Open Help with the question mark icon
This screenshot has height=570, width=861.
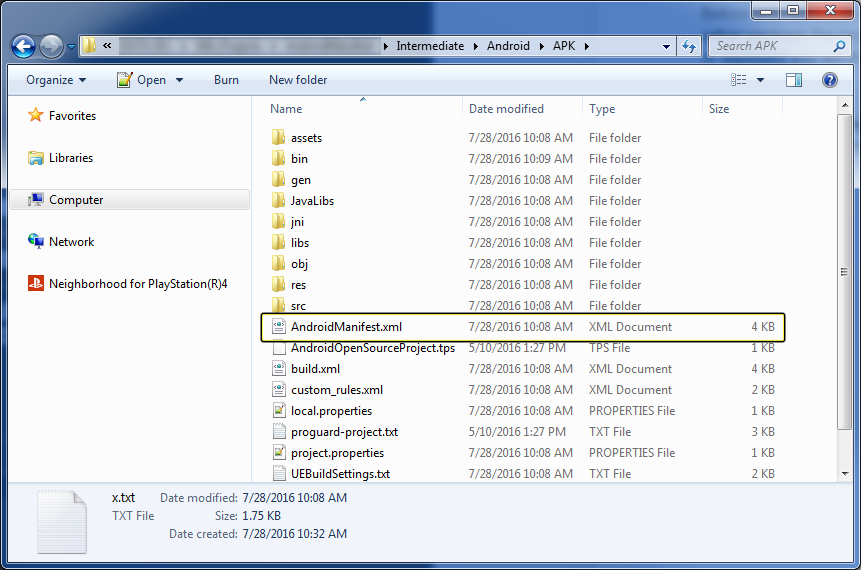830,80
